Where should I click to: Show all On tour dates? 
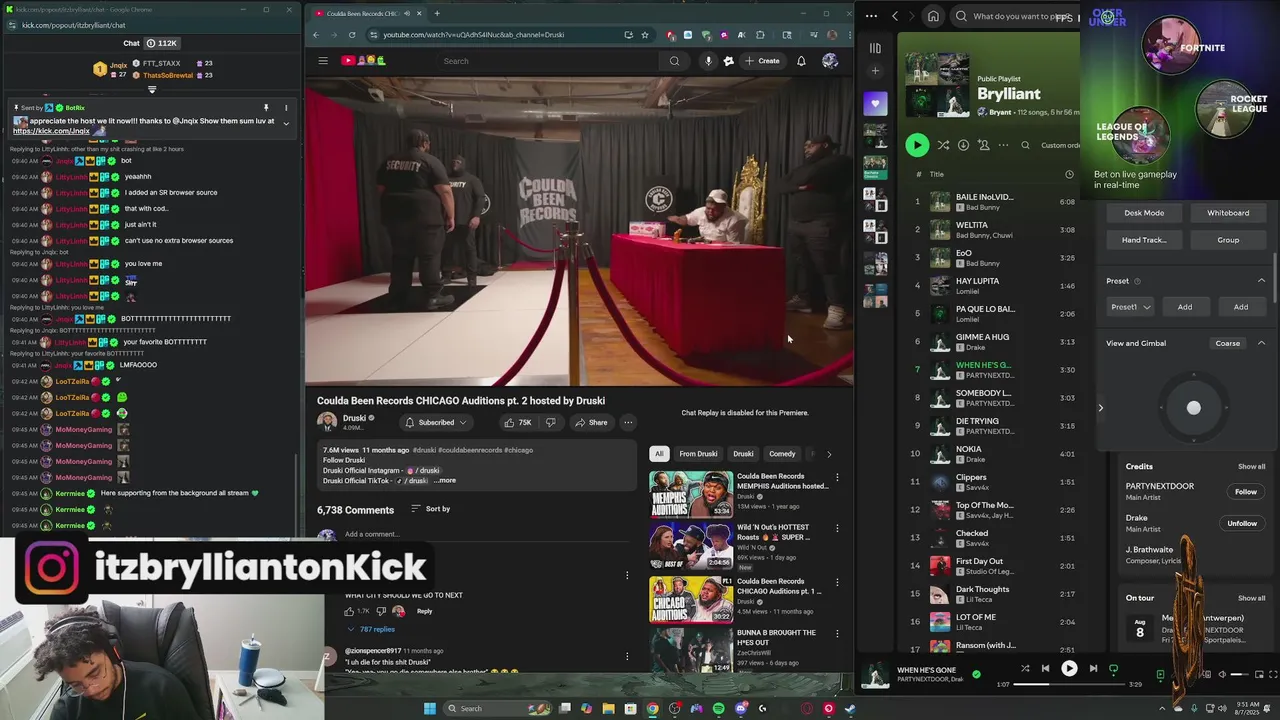coord(1251,598)
